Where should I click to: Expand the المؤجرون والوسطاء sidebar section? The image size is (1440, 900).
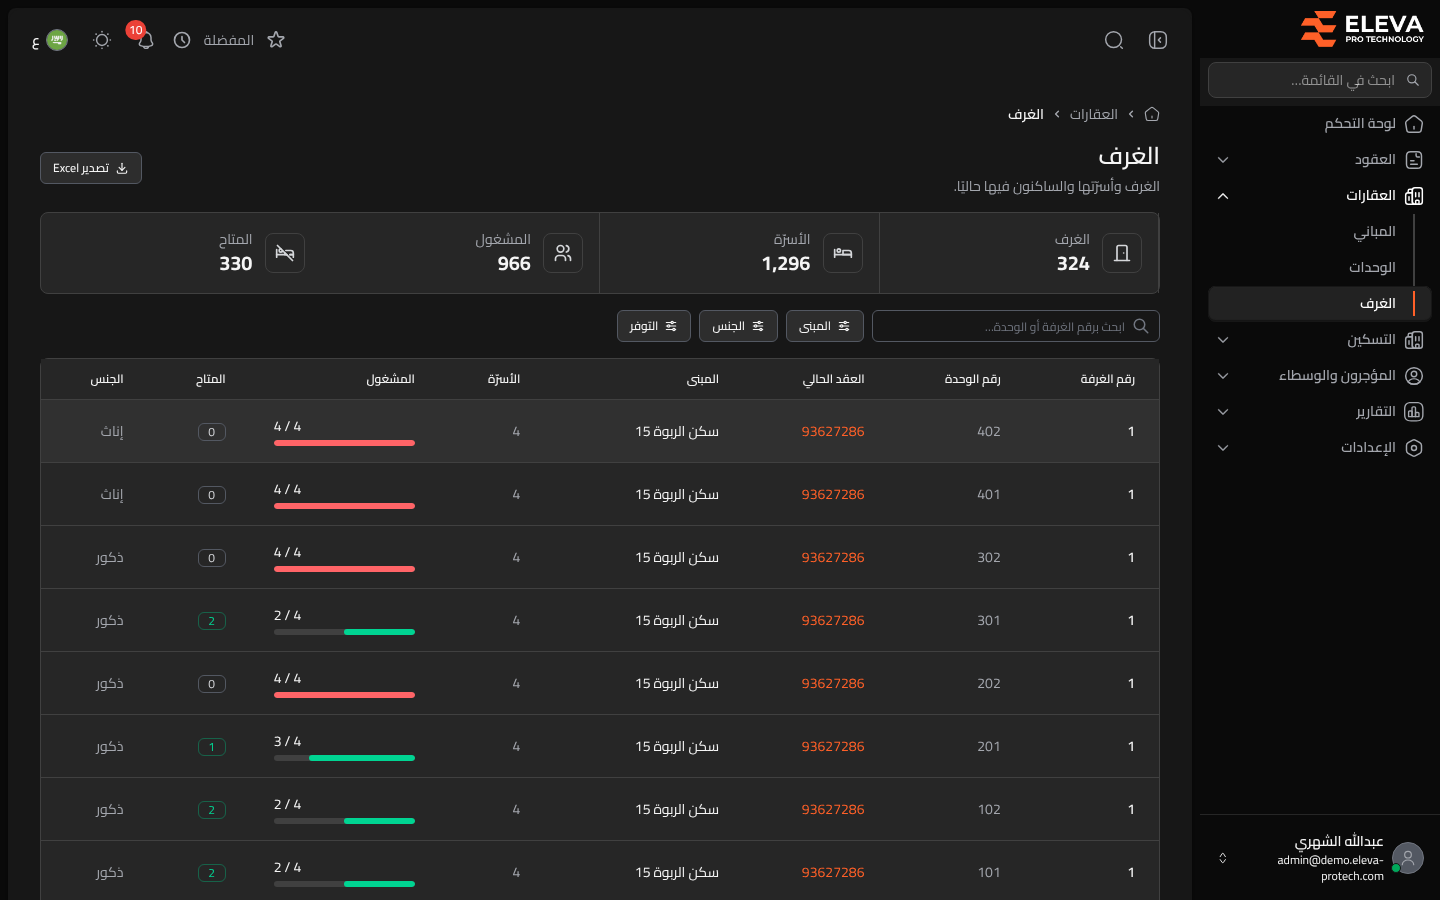(1320, 376)
